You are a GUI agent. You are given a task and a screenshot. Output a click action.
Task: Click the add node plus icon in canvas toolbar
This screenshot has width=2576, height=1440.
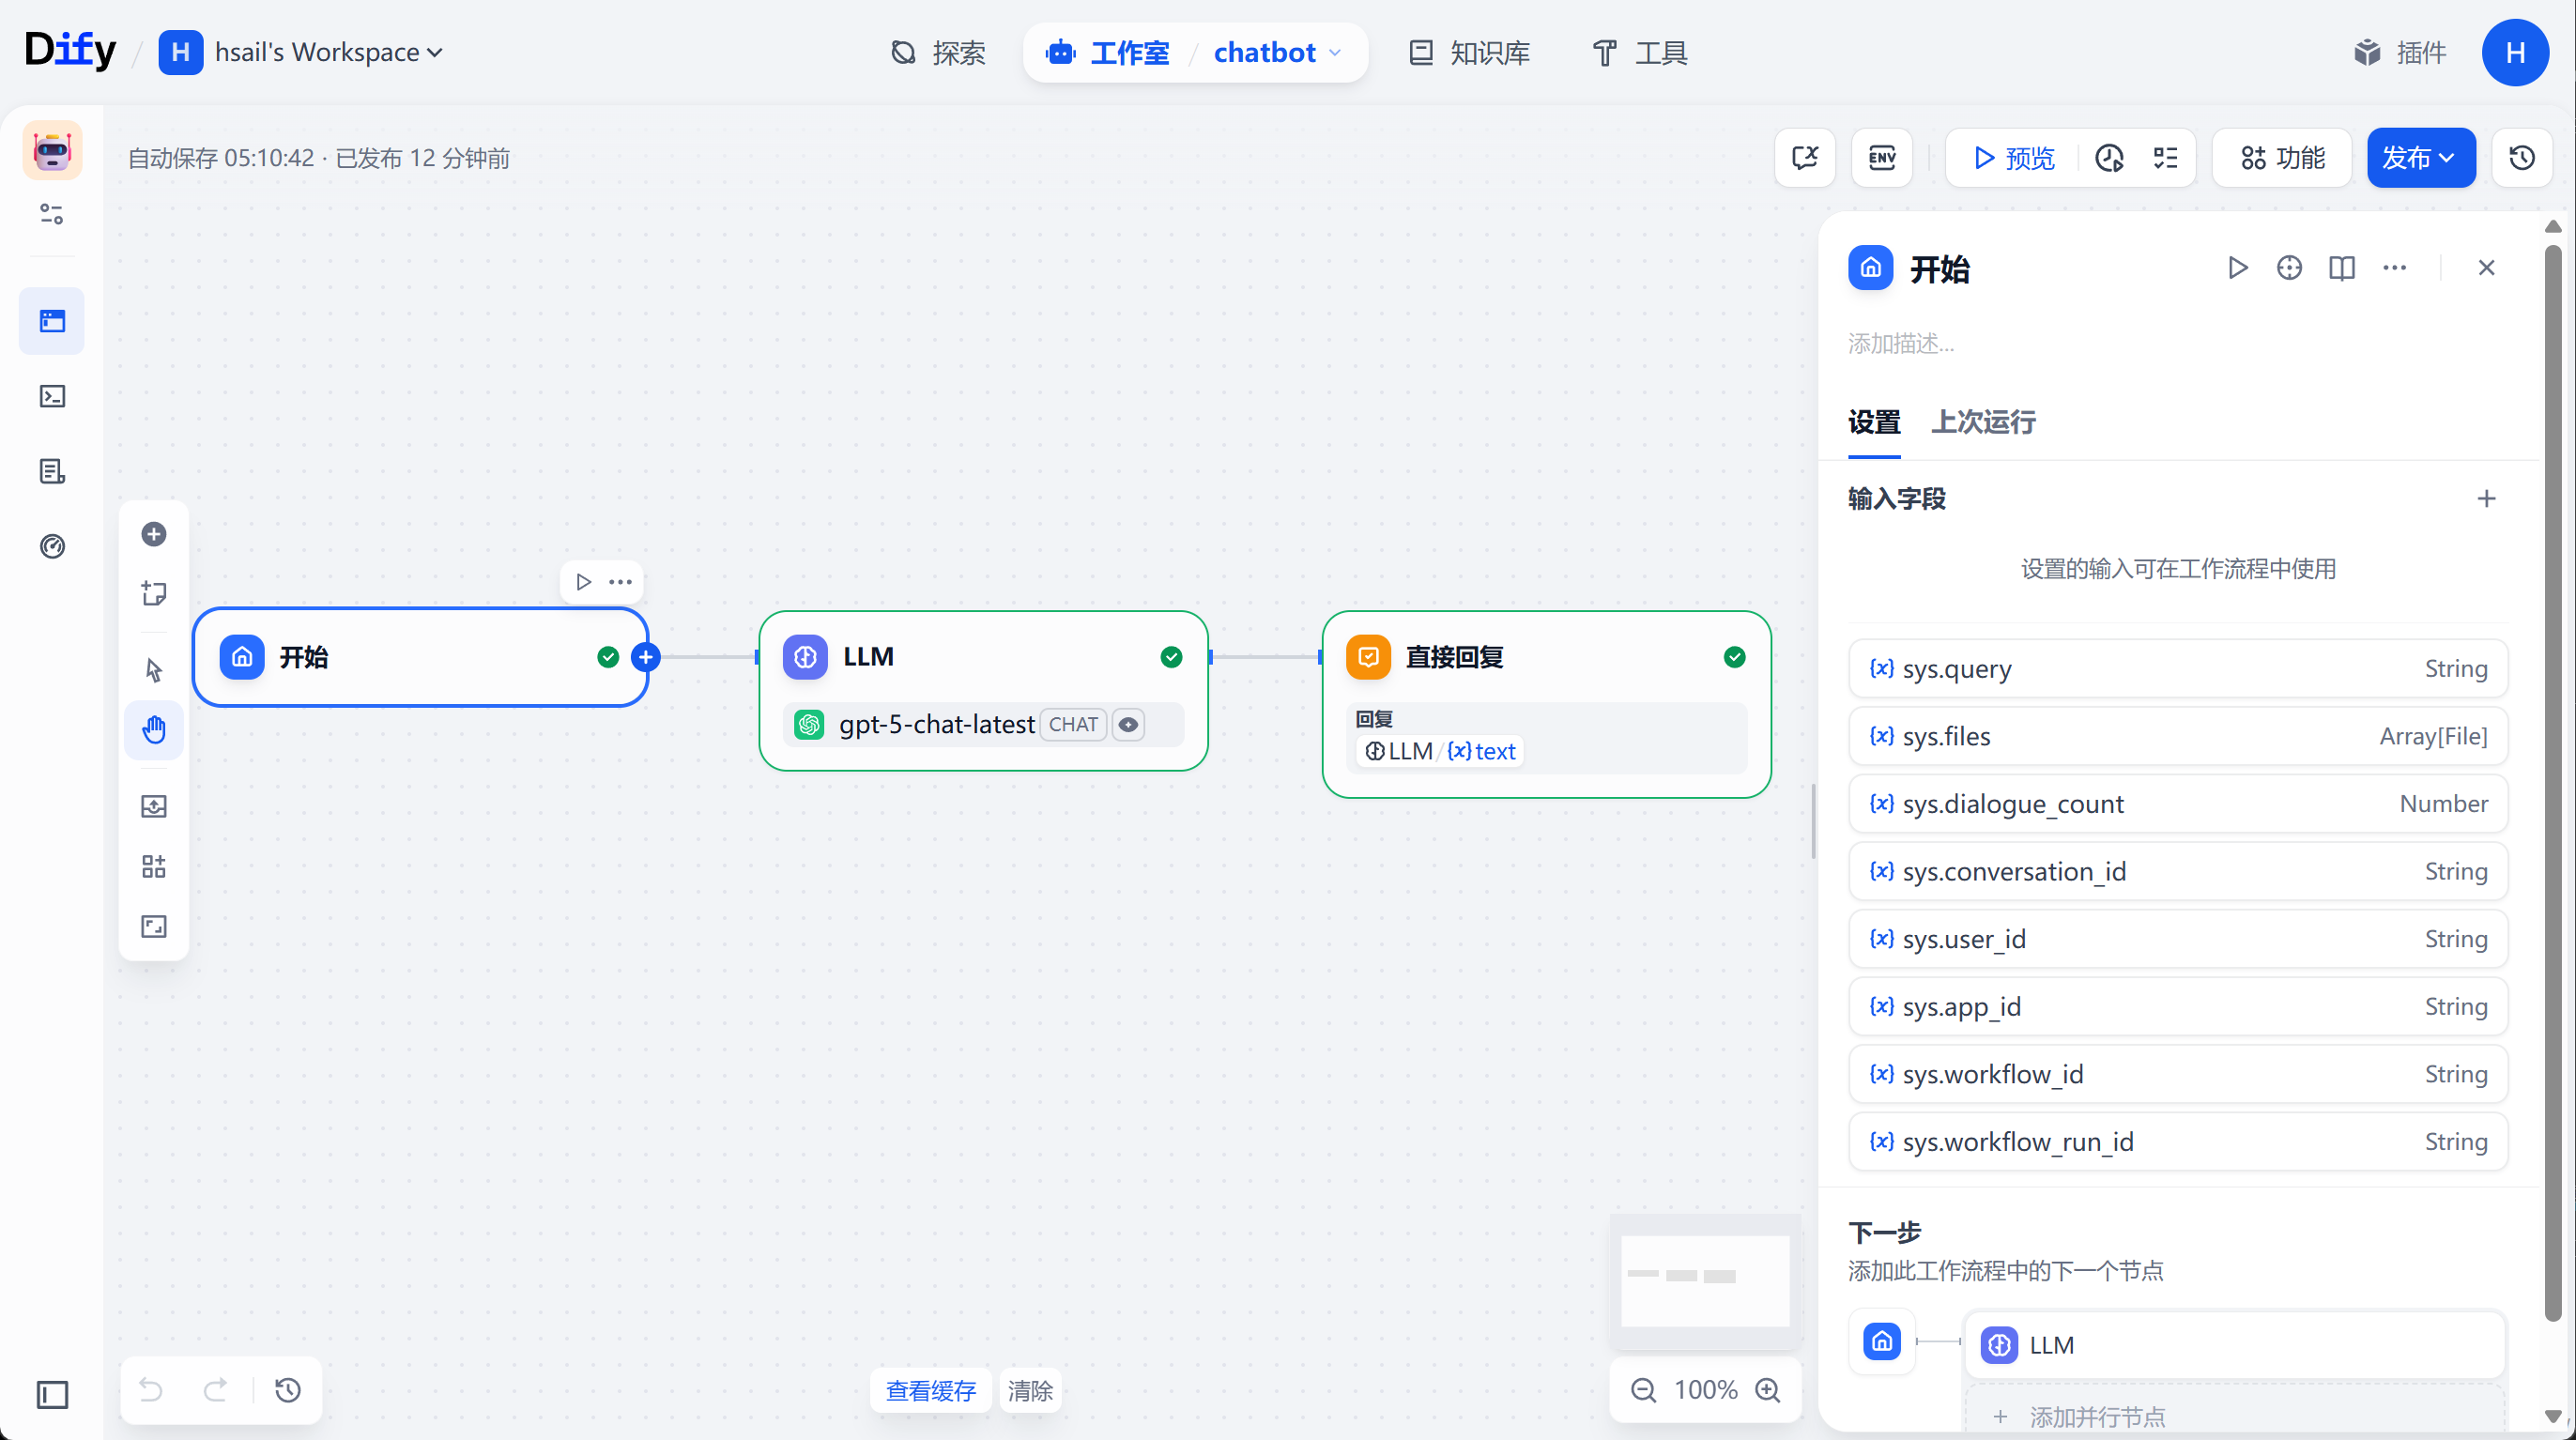click(154, 534)
